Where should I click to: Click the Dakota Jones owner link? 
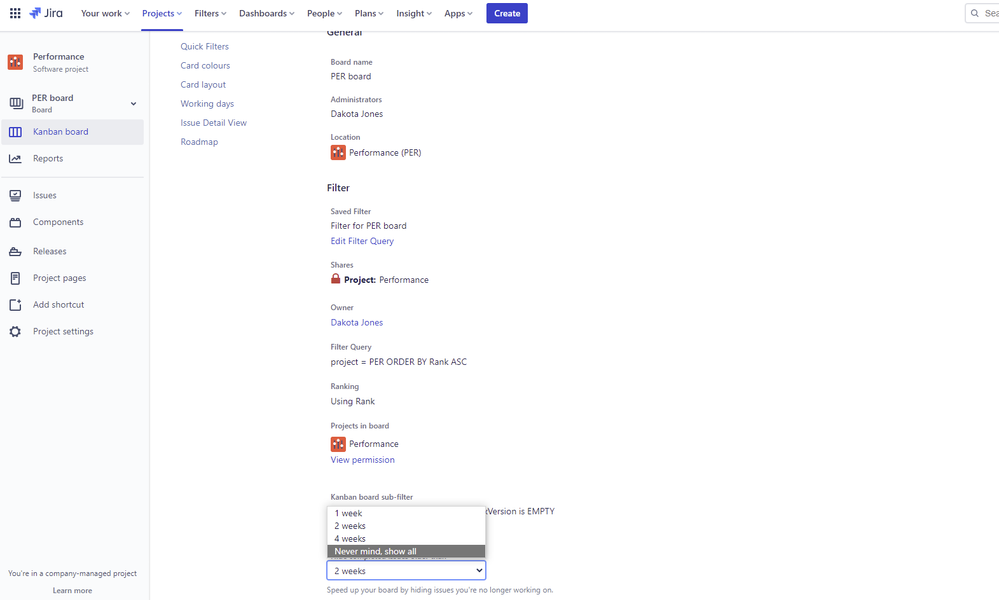click(357, 322)
